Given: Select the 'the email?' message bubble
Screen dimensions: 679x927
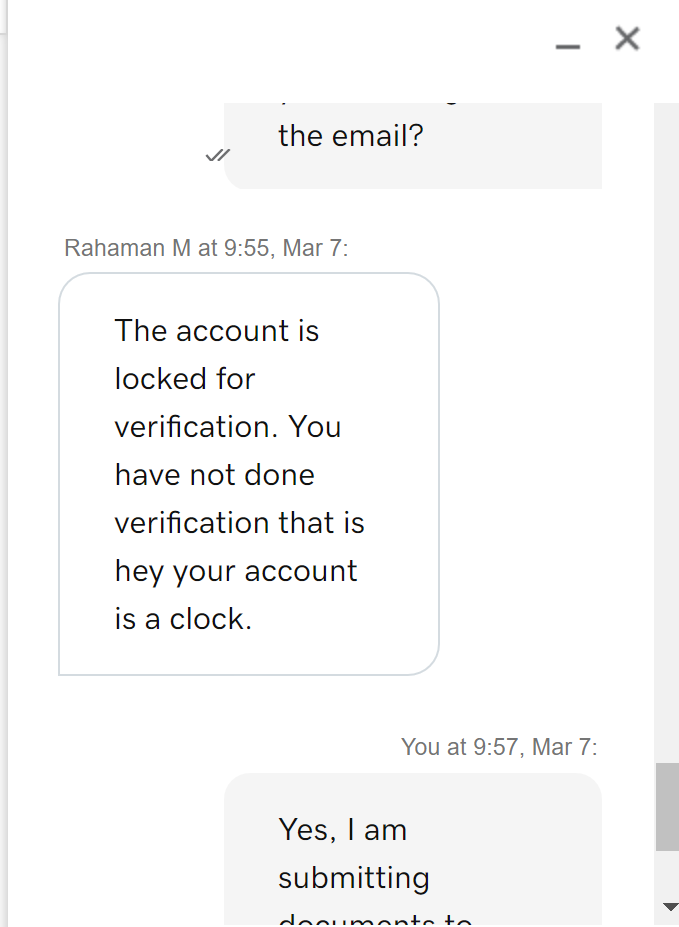Looking at the screenshot, I should 412,145.
